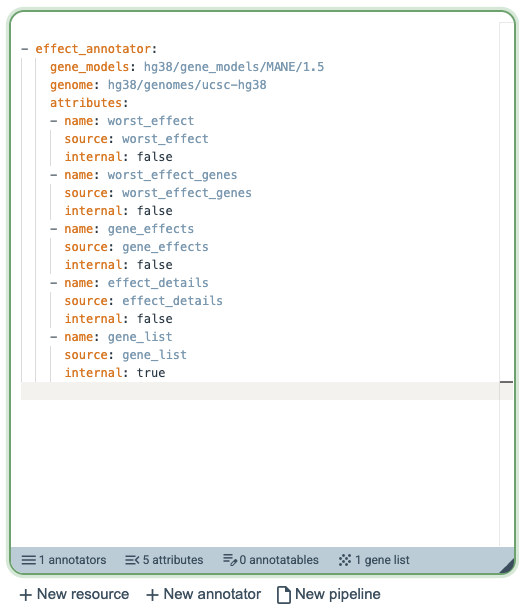Viewport: 528px width, 609px height.
Task: Place cursor on empty highlighted editor line
Action: 260,391
